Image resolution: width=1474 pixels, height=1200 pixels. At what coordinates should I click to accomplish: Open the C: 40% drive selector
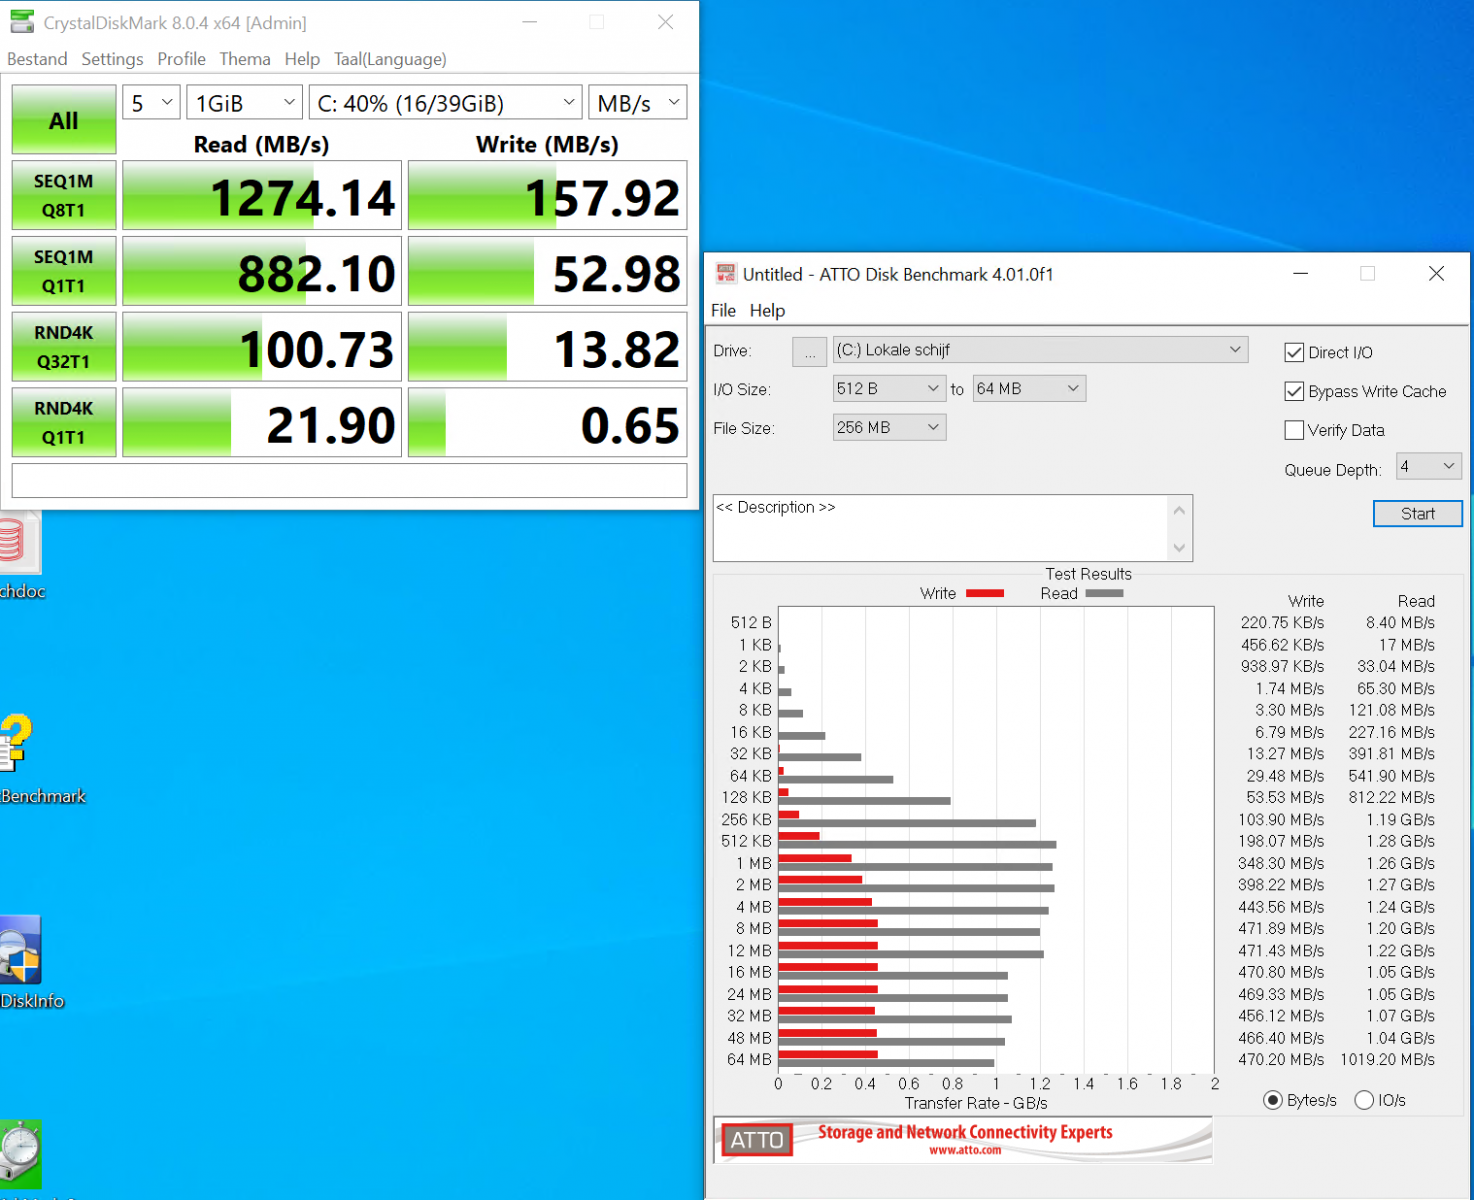click(445, 103)
